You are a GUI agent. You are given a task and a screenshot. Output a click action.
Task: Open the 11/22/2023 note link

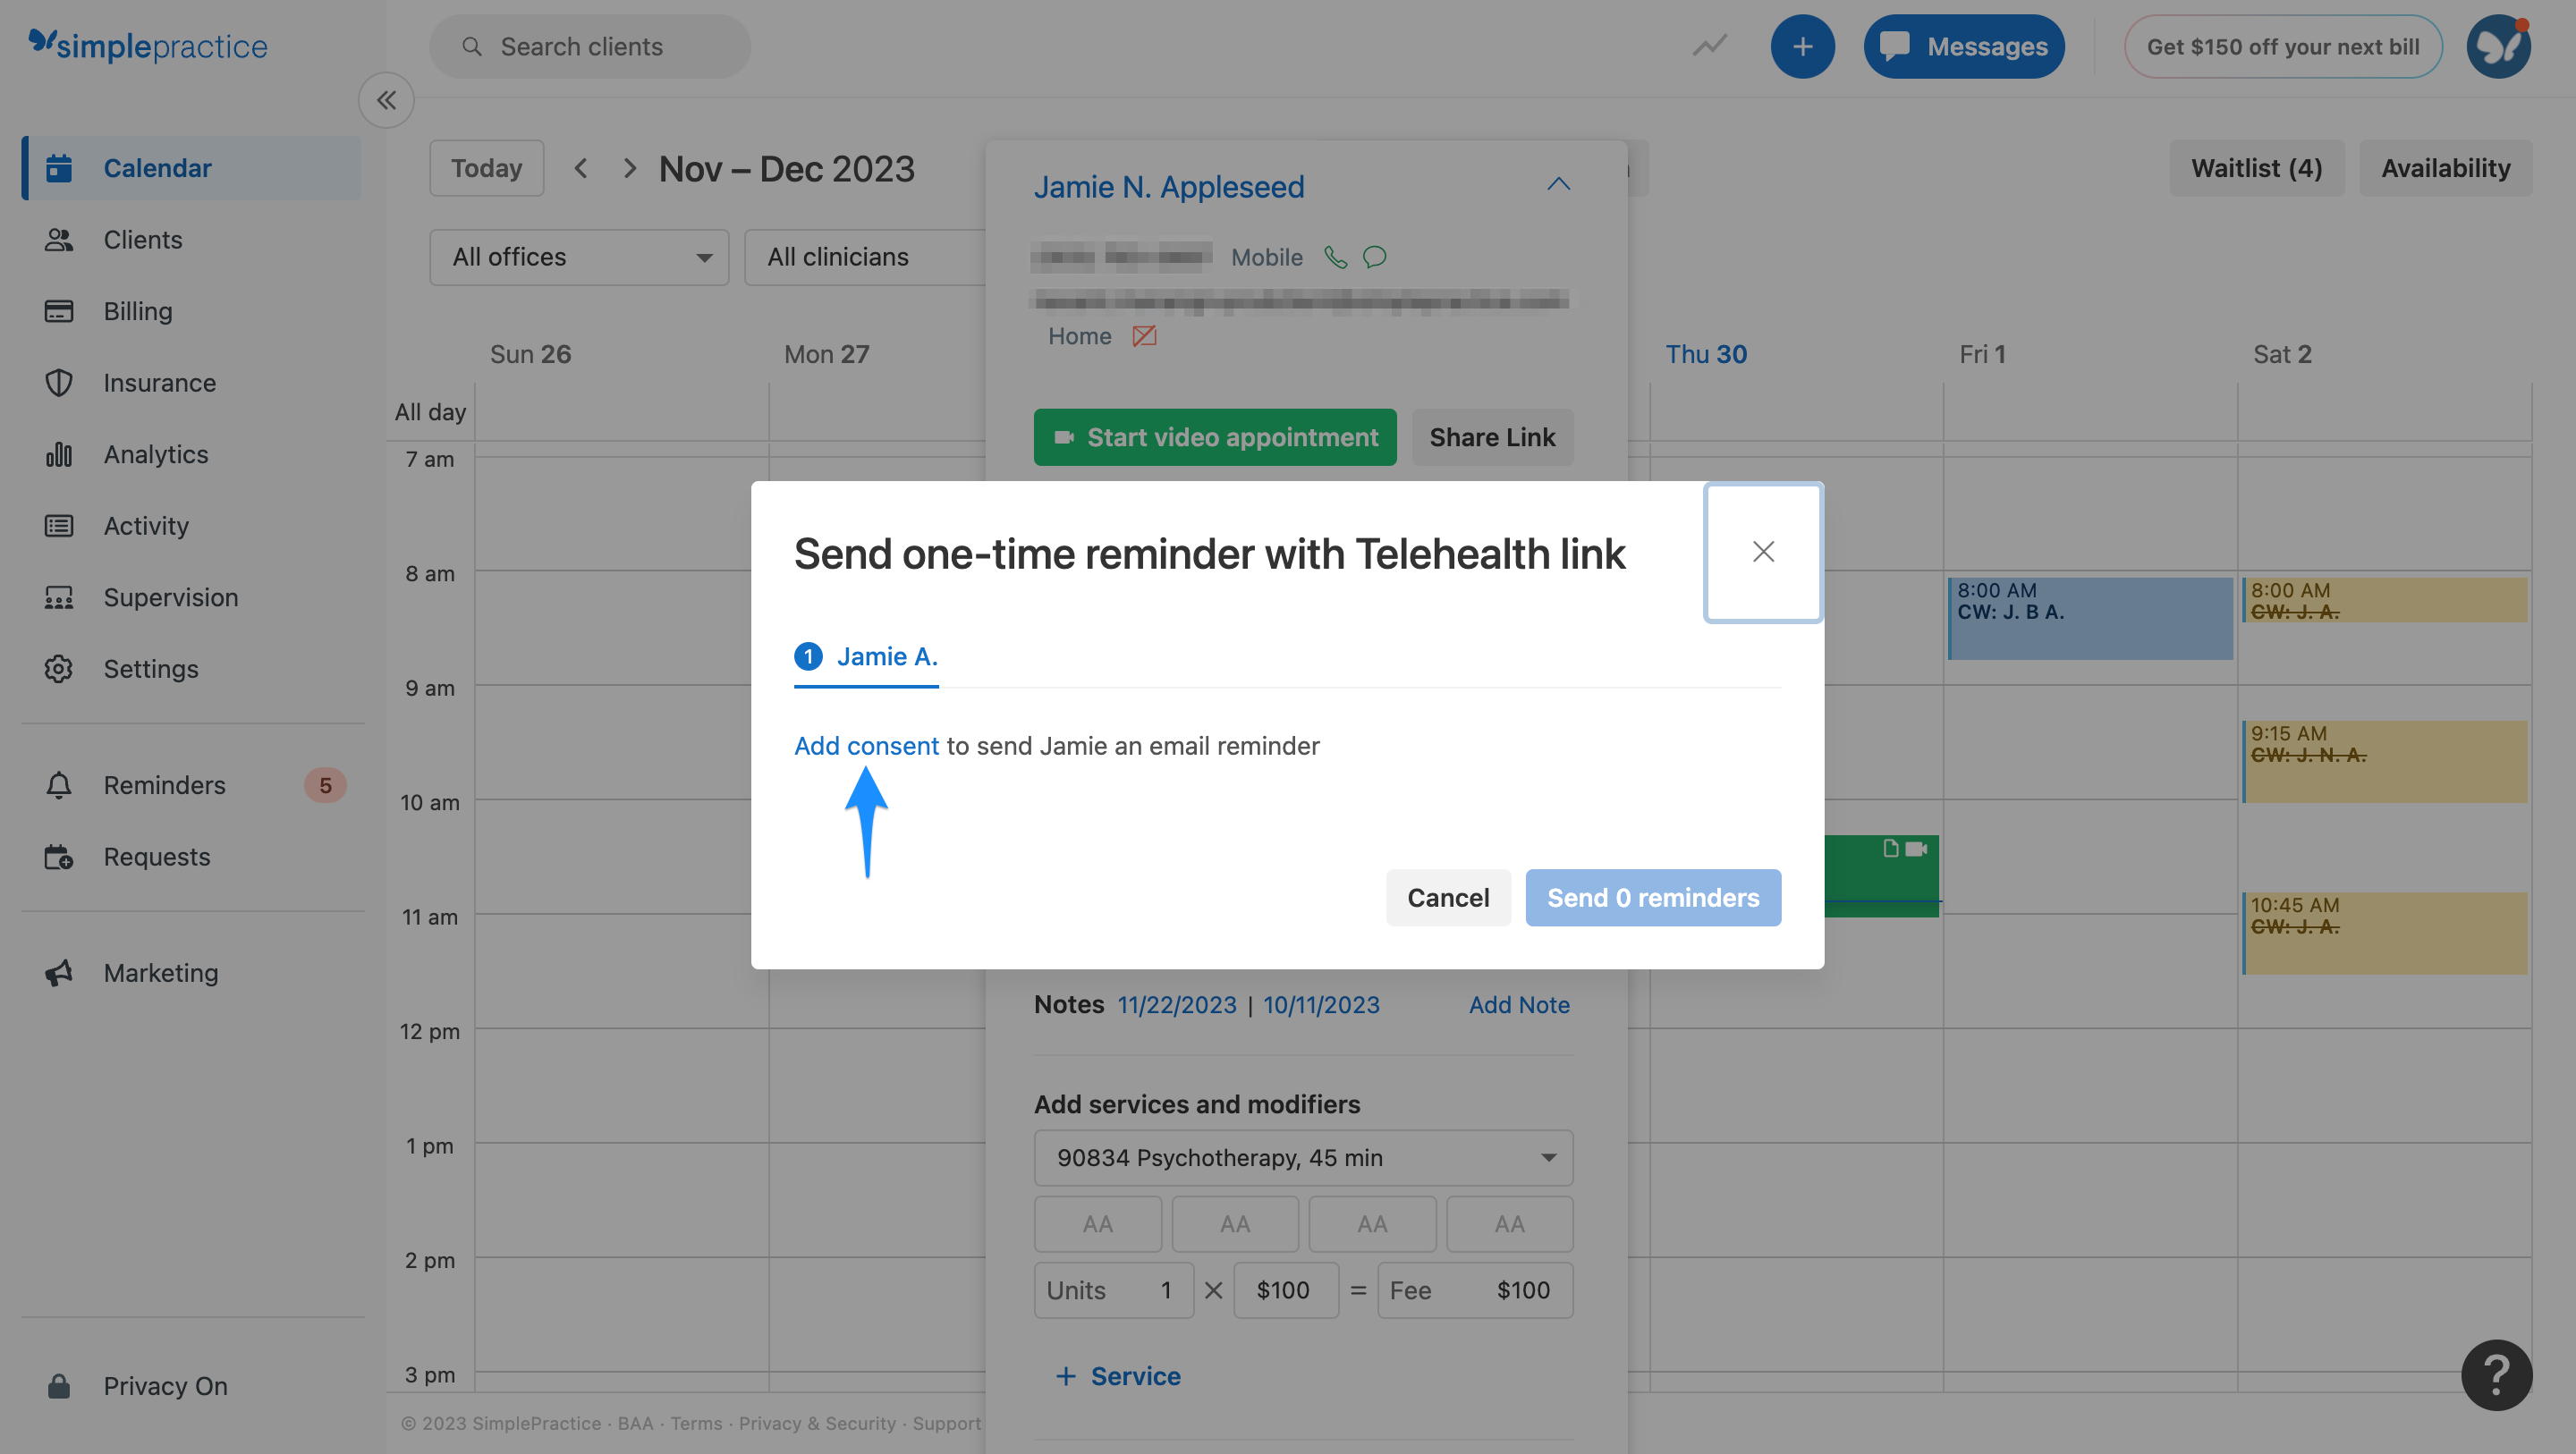click(1176, 1004)
